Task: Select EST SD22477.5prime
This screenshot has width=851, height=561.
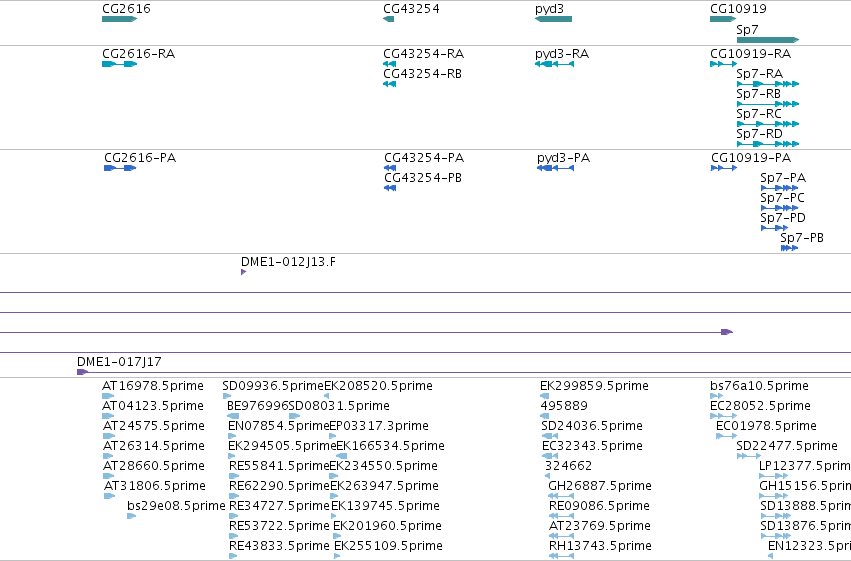Action: (x=749, y=456)
